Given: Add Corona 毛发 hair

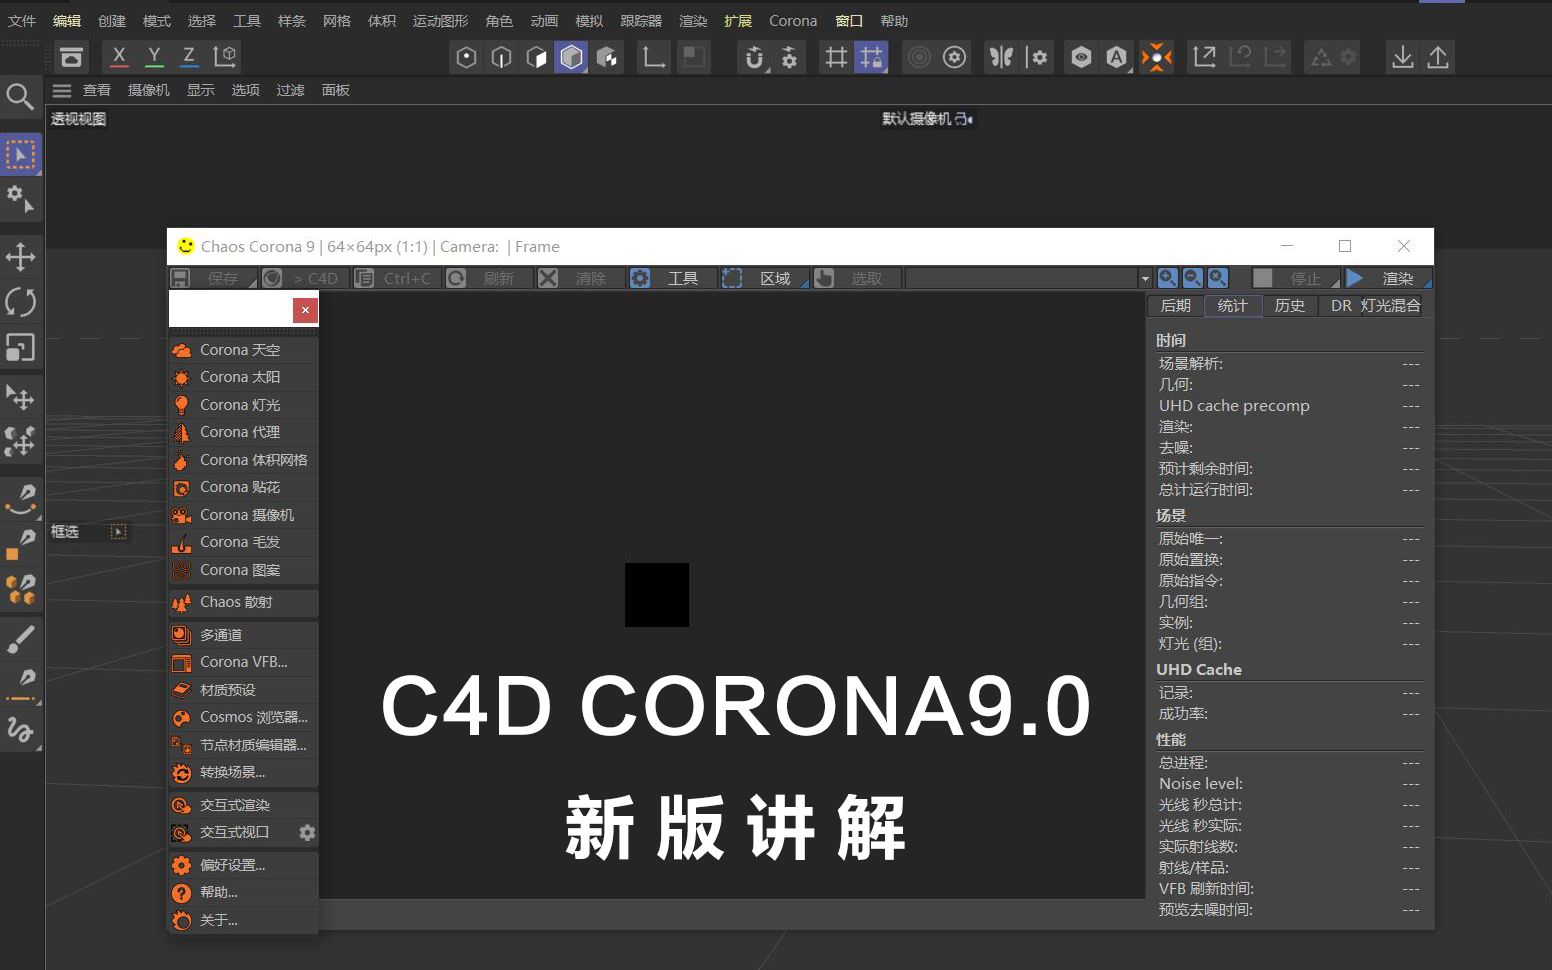Looking at the screenshot, I should (x=244, y=542).
